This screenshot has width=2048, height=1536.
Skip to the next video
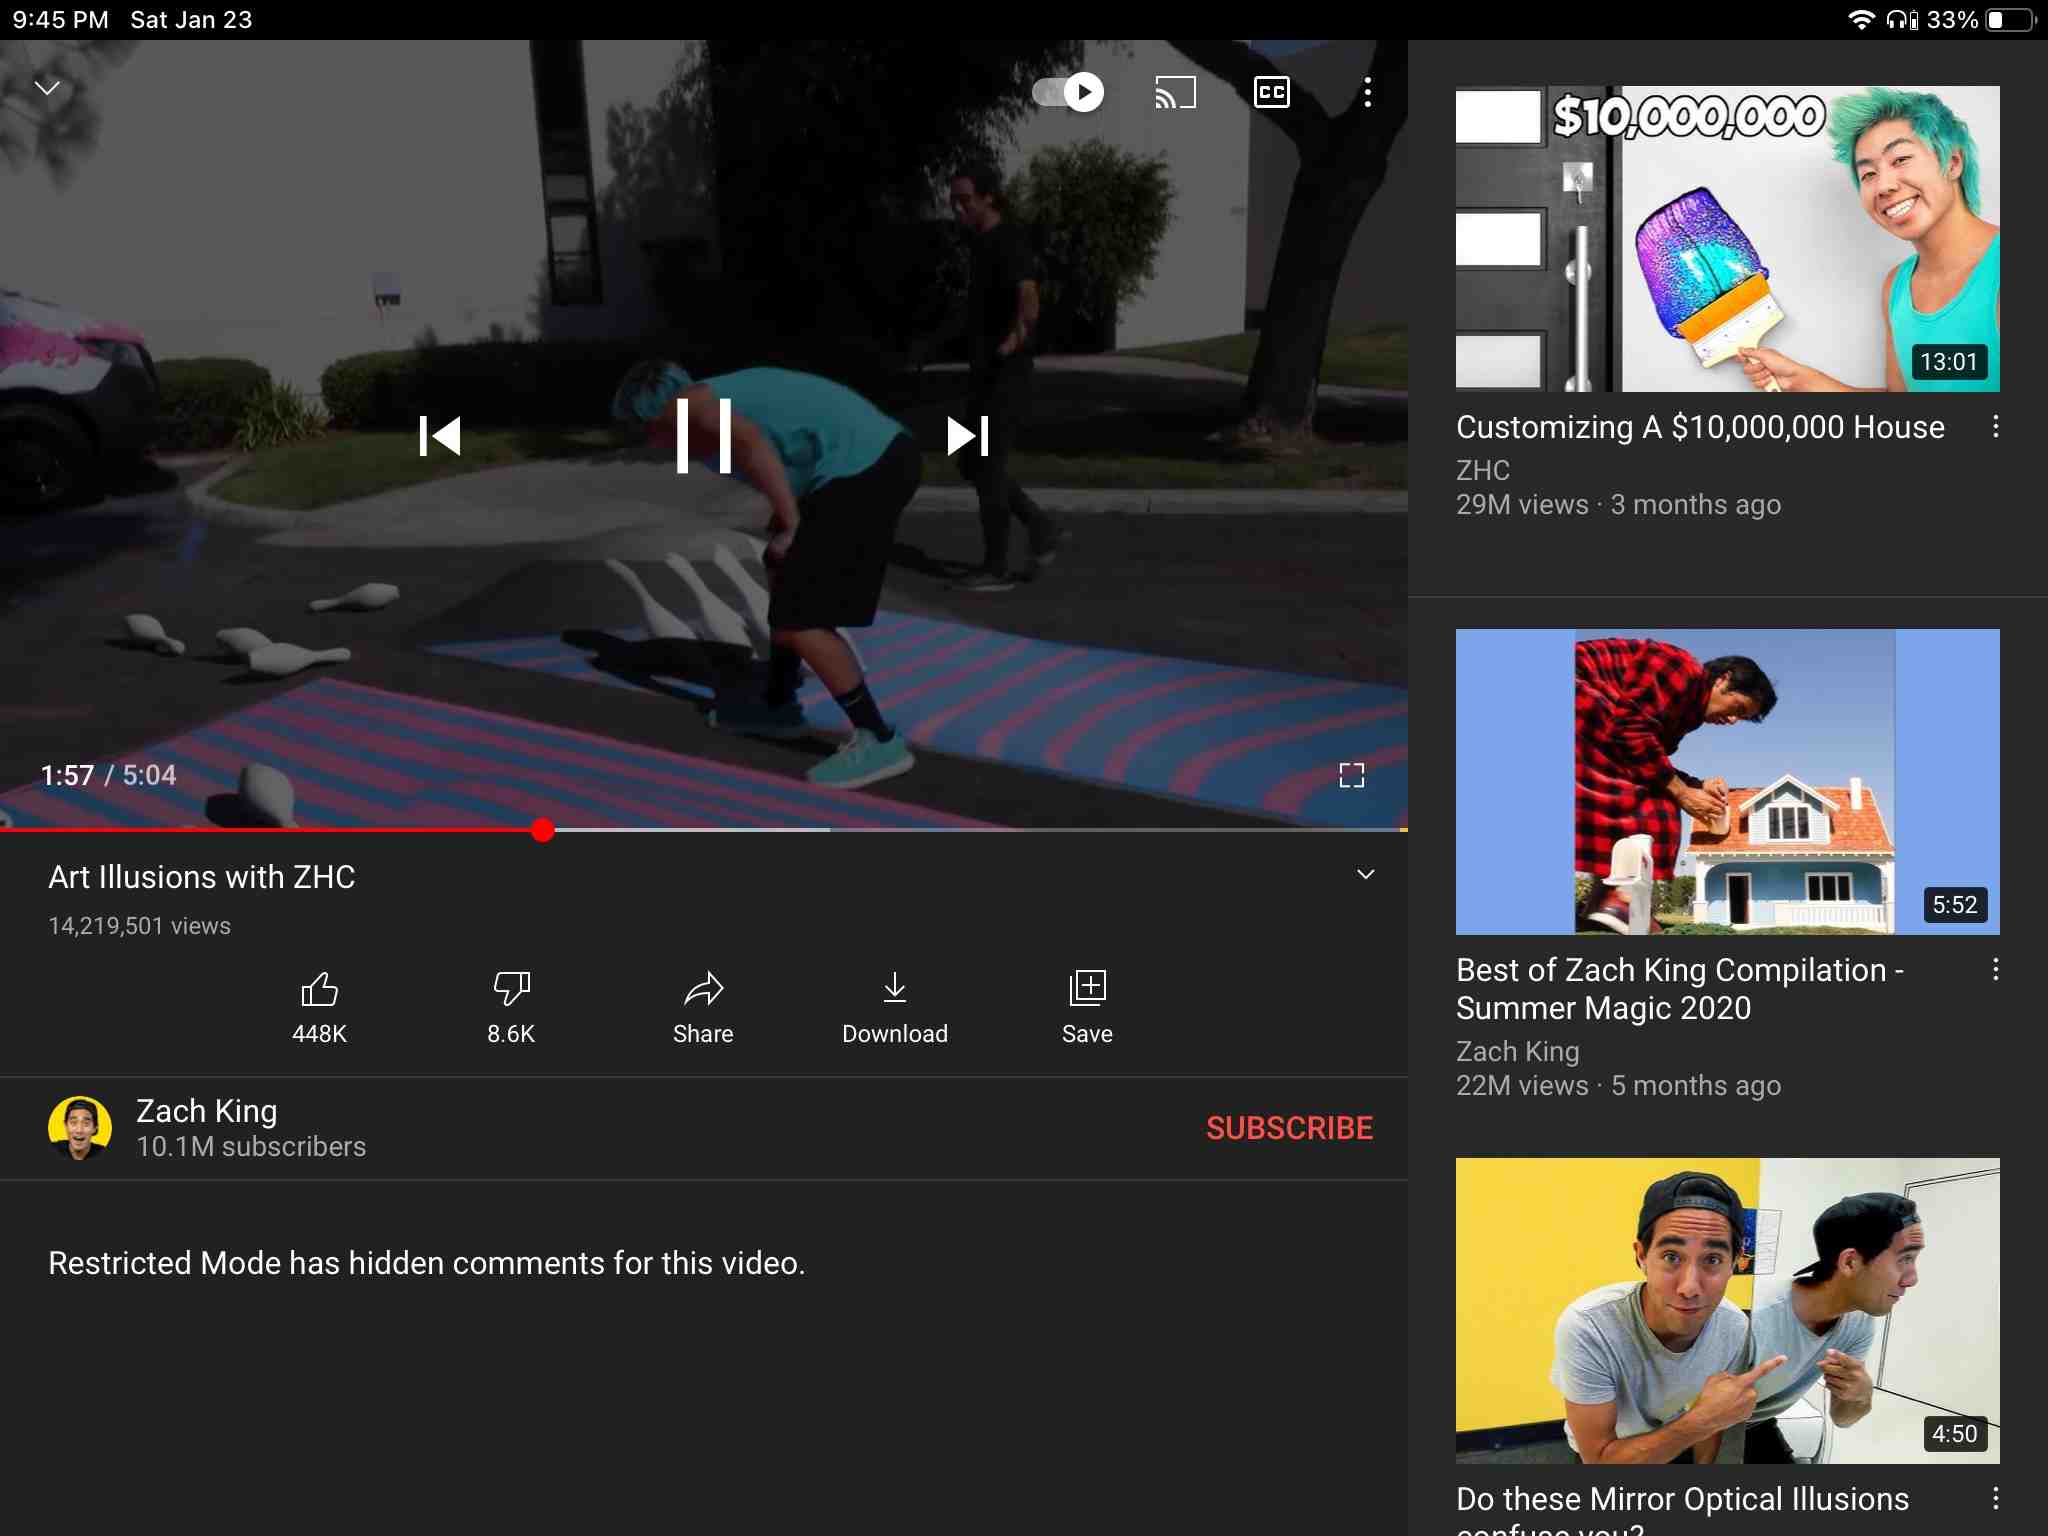(x=968, y=436)
